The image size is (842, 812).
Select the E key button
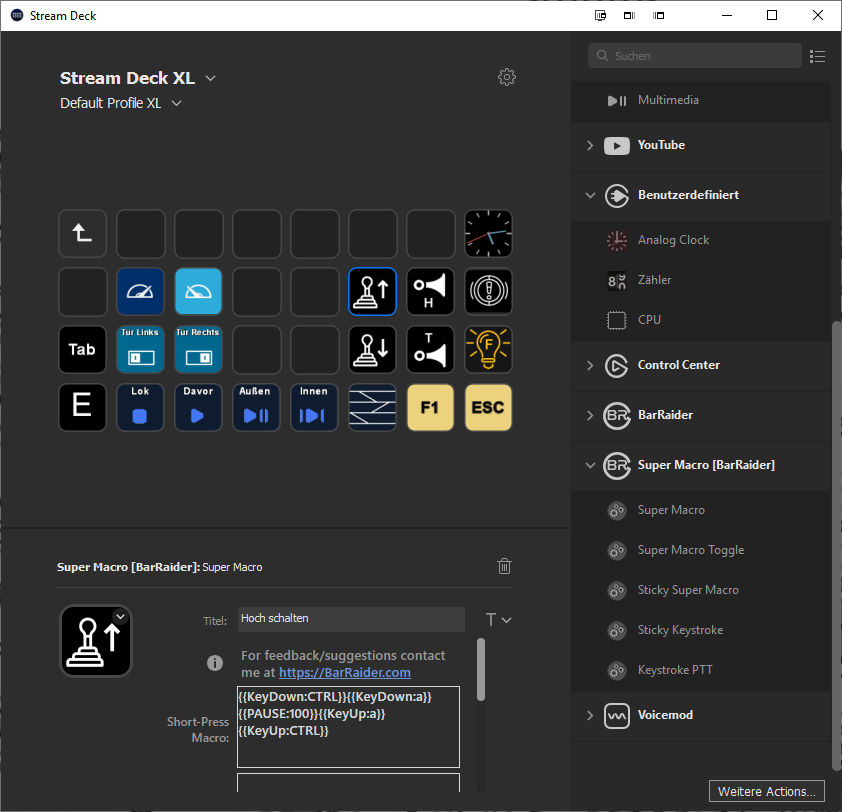coord(82,408)
